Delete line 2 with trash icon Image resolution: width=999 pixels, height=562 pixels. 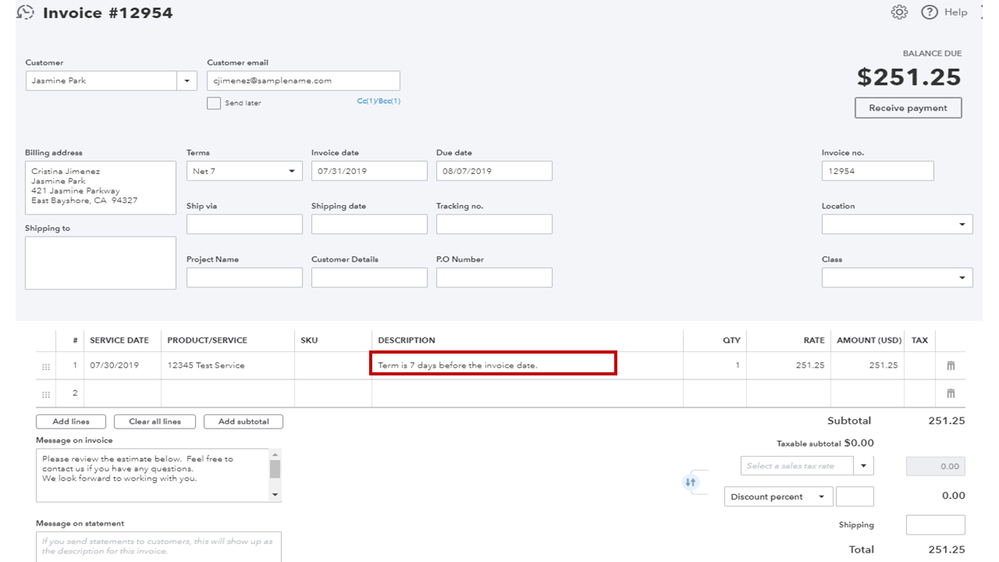click(951, 393)
